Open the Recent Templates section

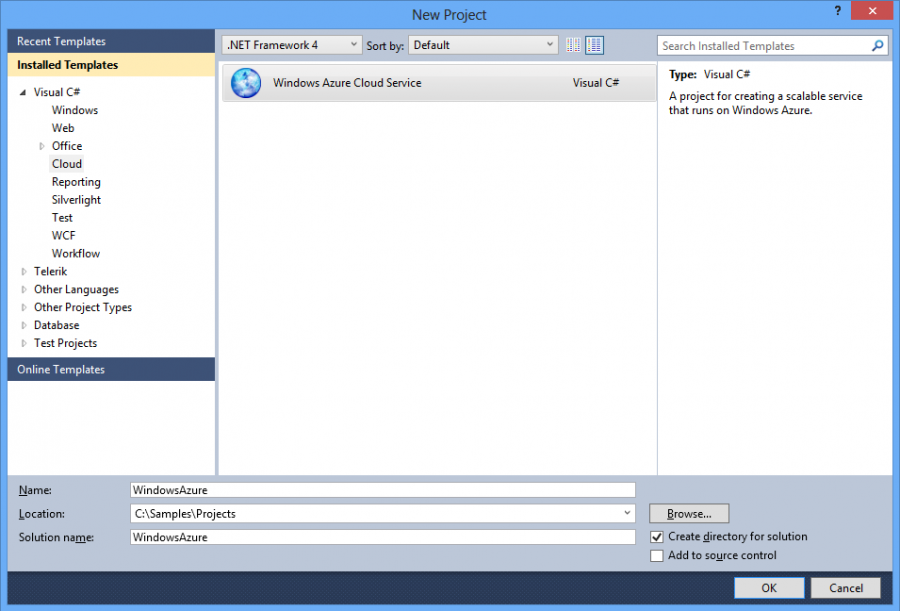click(111, 41)
